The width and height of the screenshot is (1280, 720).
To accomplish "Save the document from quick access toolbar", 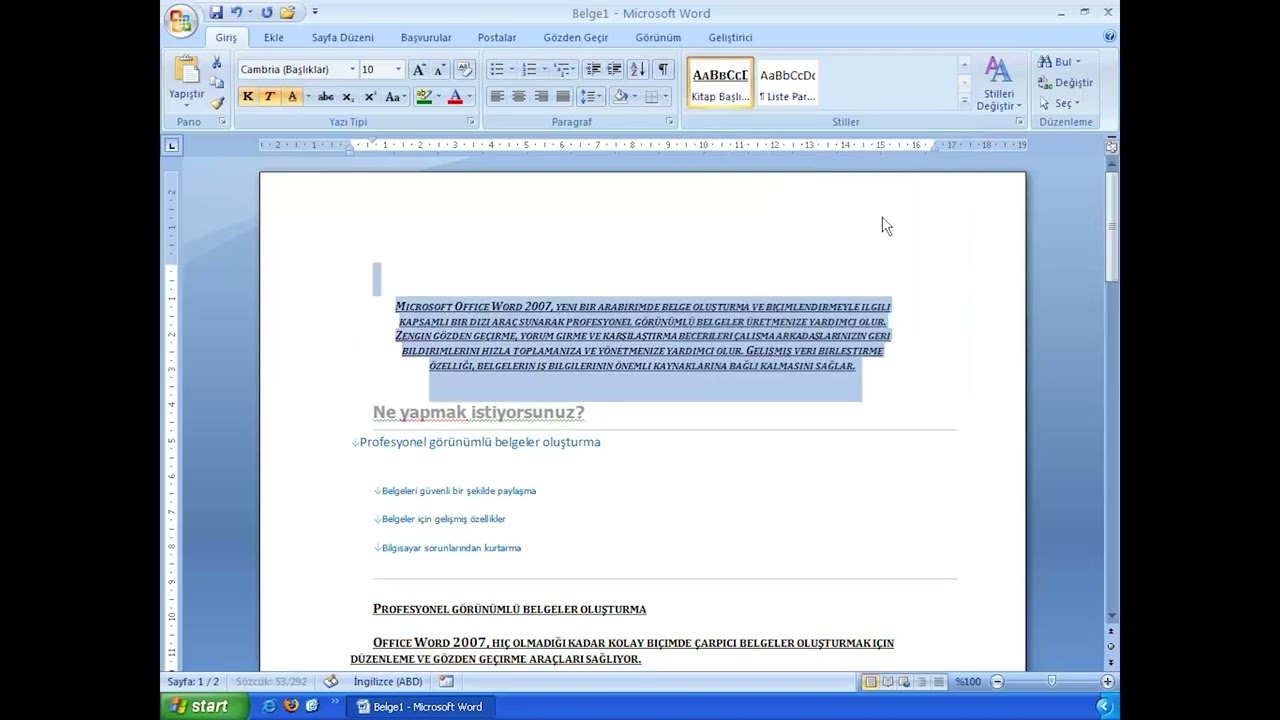I will pos(216,13).
